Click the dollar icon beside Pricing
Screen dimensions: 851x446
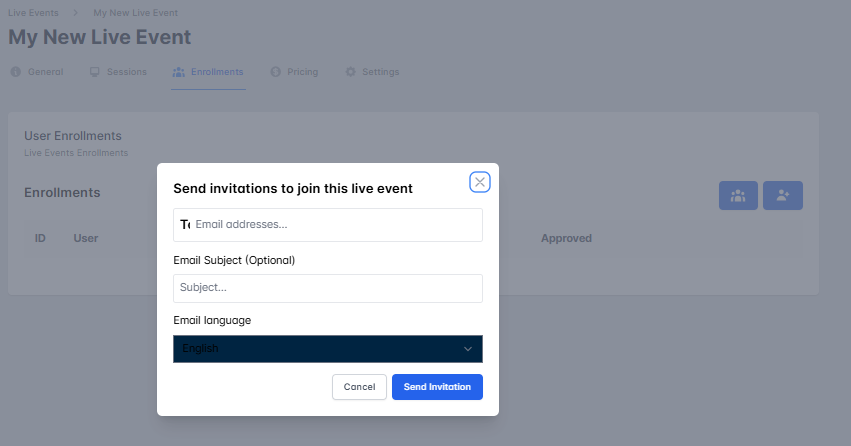275,72
